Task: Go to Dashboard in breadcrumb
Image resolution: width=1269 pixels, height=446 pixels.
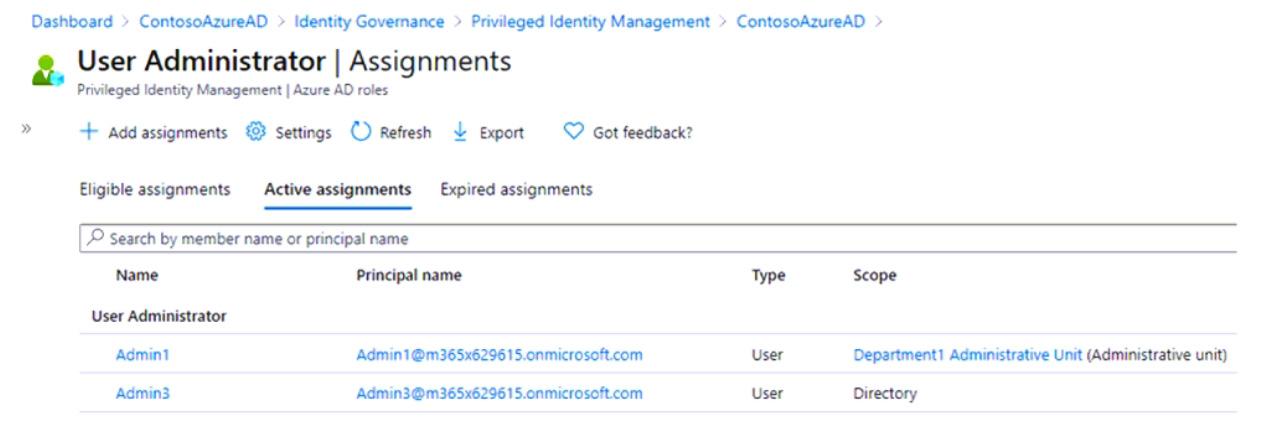Action: (x=72, y=22)
